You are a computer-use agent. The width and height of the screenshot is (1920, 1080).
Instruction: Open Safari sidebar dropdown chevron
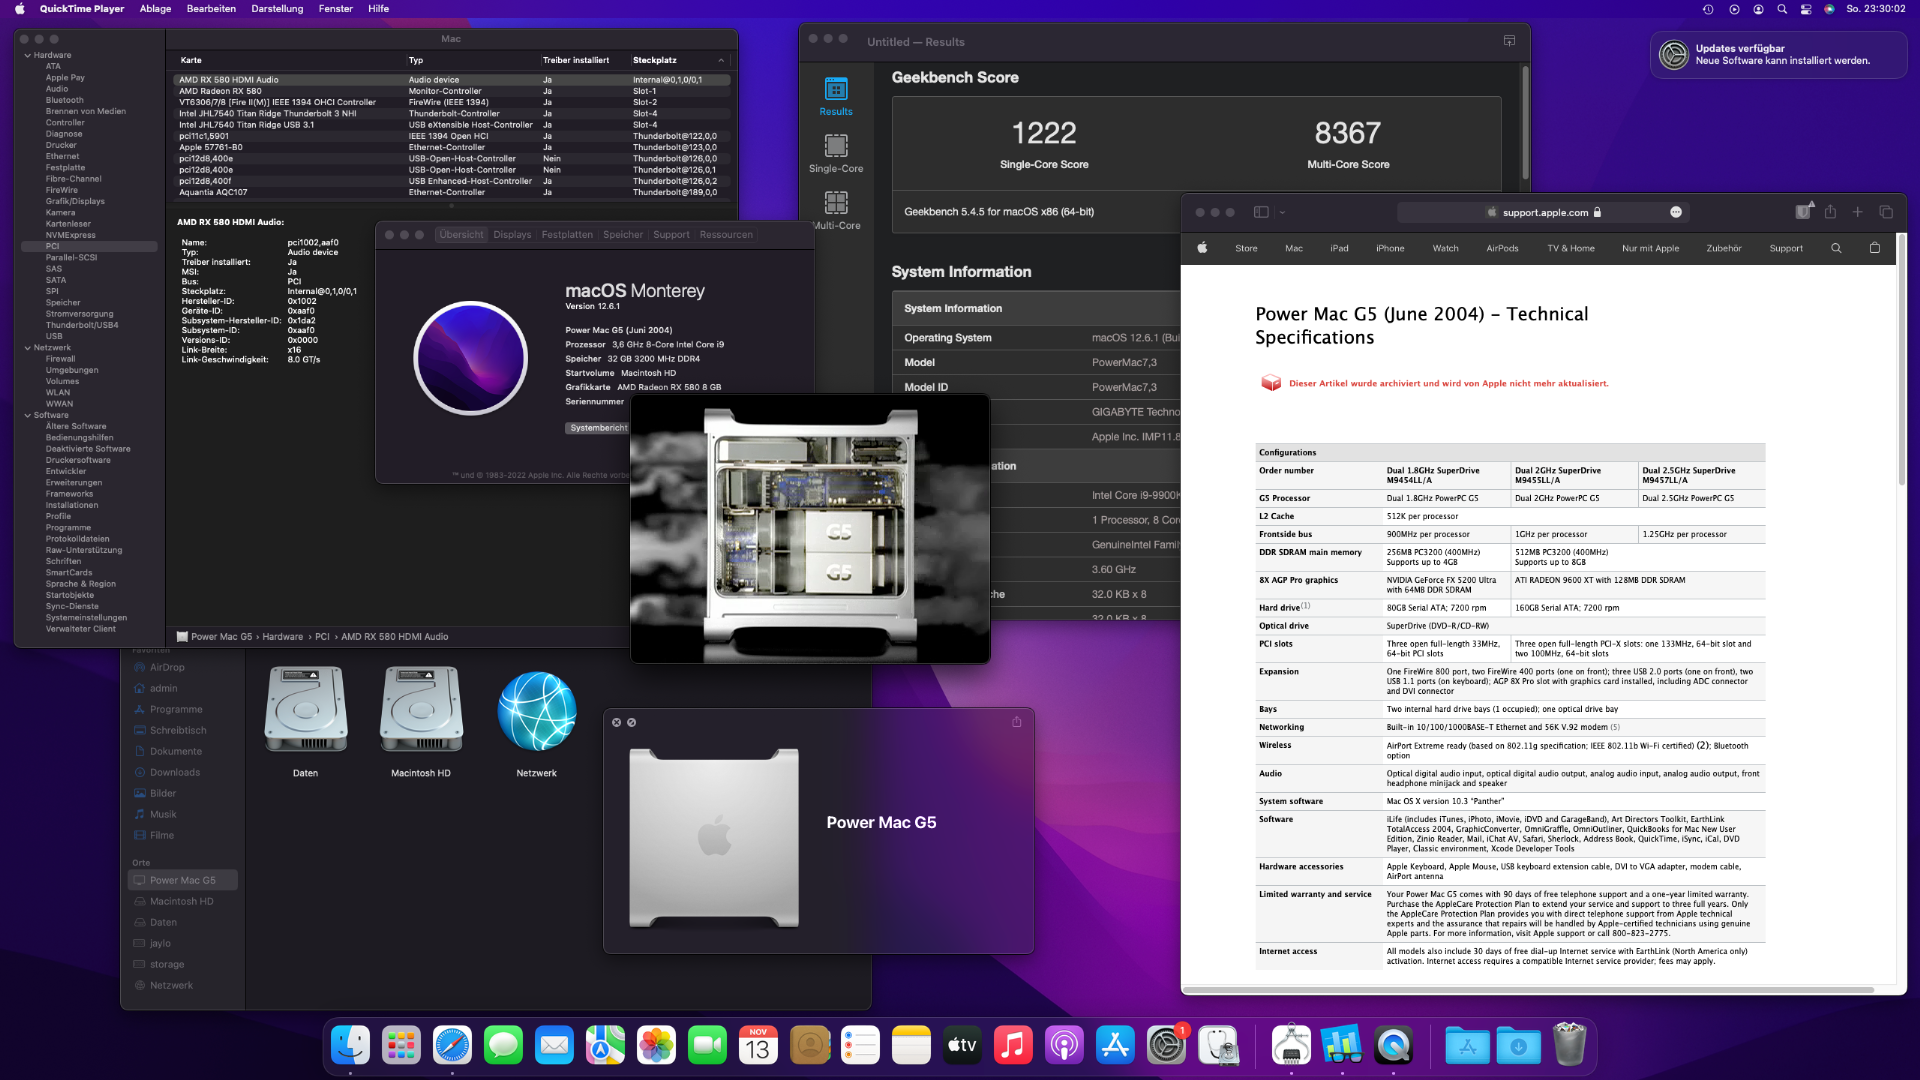(1282, 212)
